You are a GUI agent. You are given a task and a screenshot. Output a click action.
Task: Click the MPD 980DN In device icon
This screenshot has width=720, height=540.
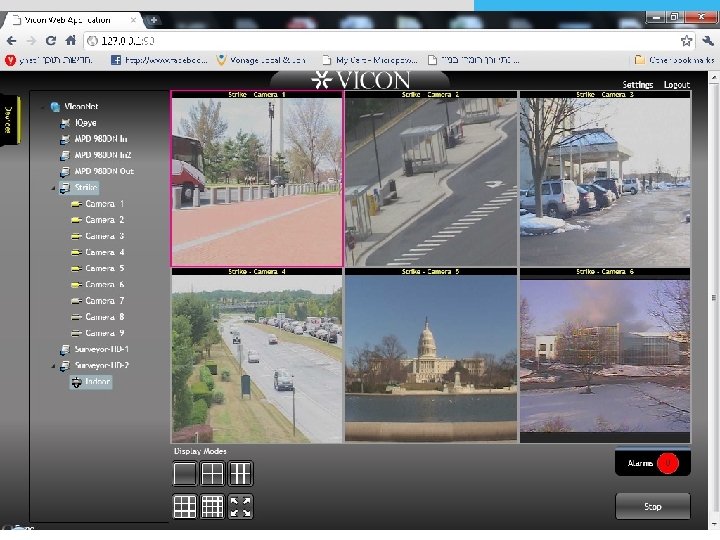[x=65, y=139]
